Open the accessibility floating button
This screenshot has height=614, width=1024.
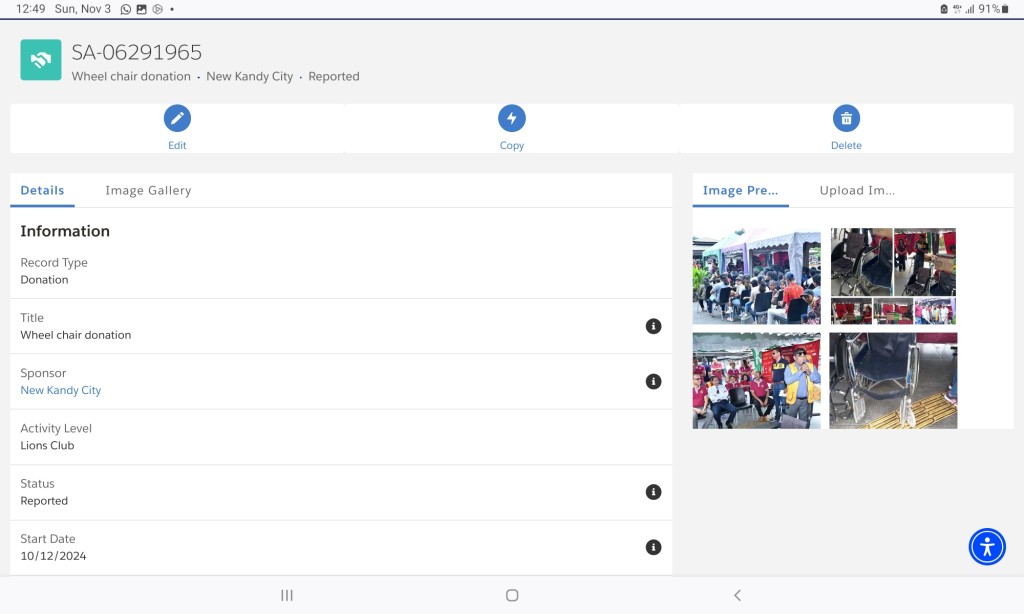point(987,547)
